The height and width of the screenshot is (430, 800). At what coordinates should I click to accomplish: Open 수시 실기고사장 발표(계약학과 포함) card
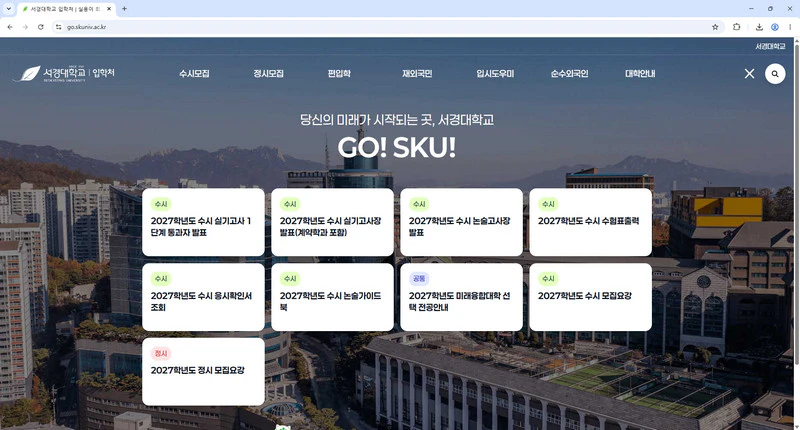tap(332, 222)
